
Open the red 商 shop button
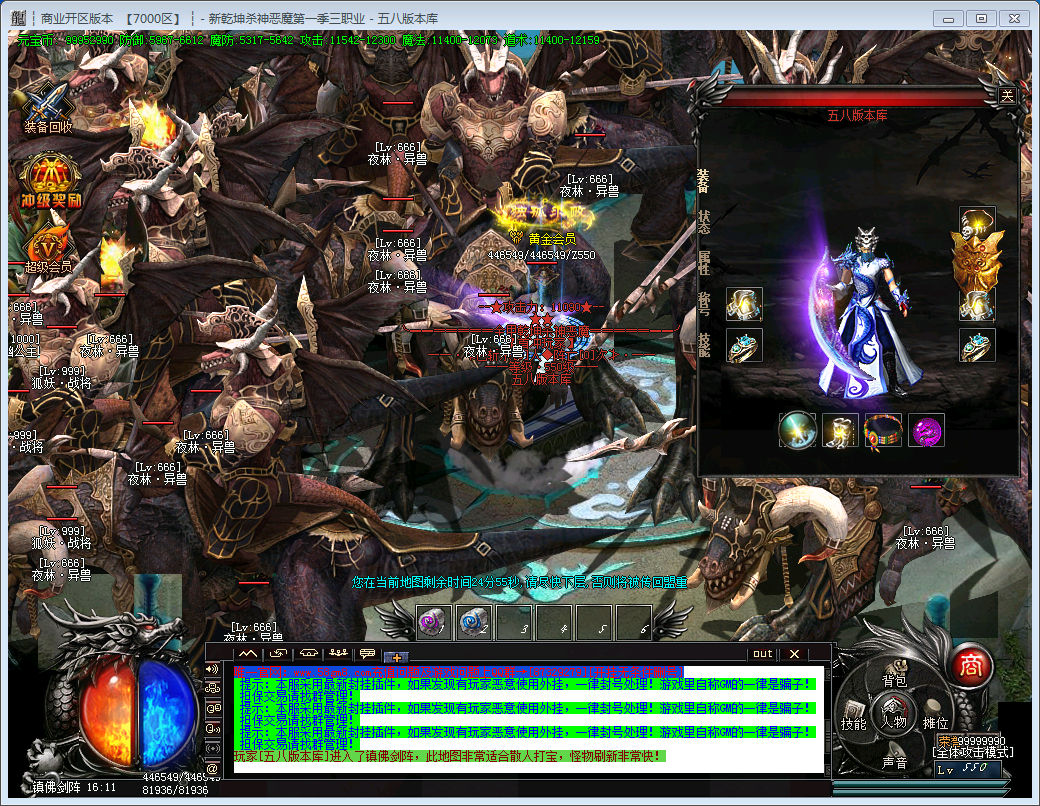(970, 666)
